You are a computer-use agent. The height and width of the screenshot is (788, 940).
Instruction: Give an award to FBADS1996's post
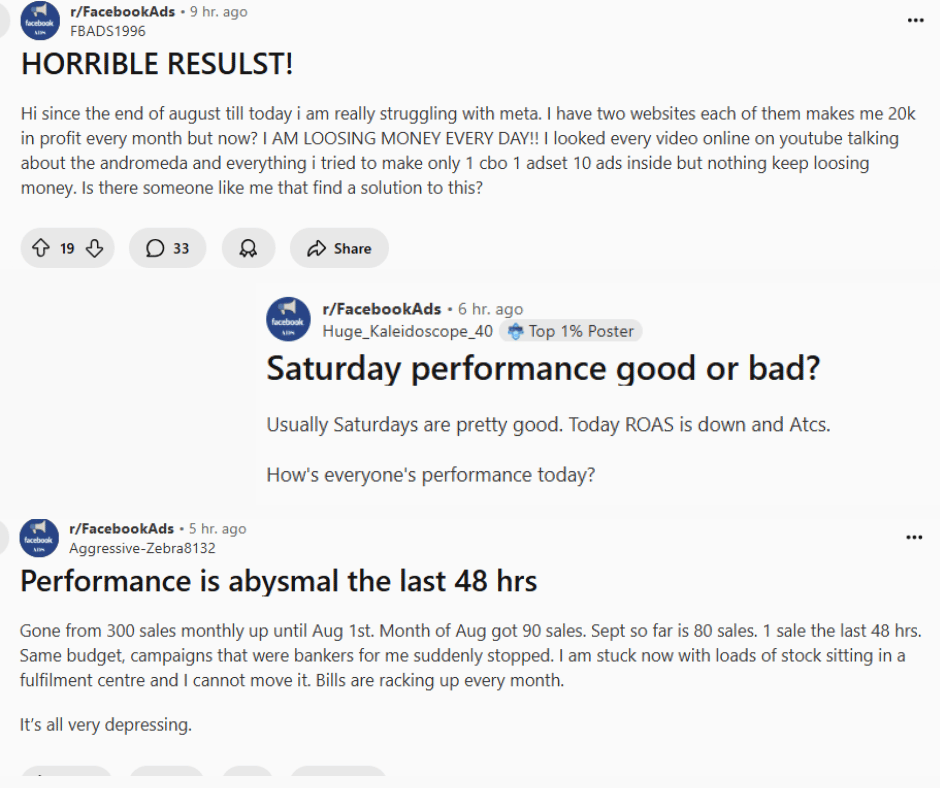pos(248,248)
